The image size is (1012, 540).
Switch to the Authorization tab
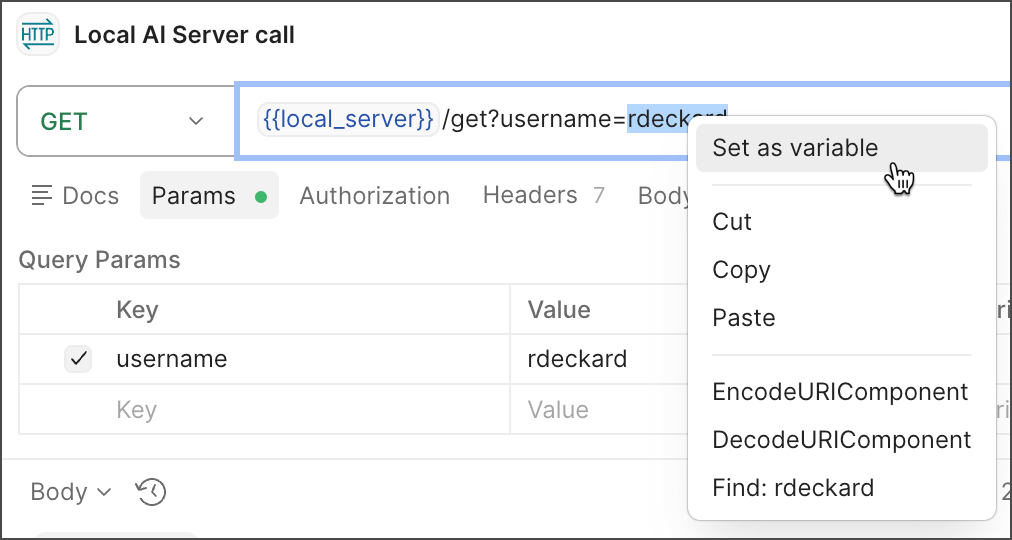(x=374, y=196)
